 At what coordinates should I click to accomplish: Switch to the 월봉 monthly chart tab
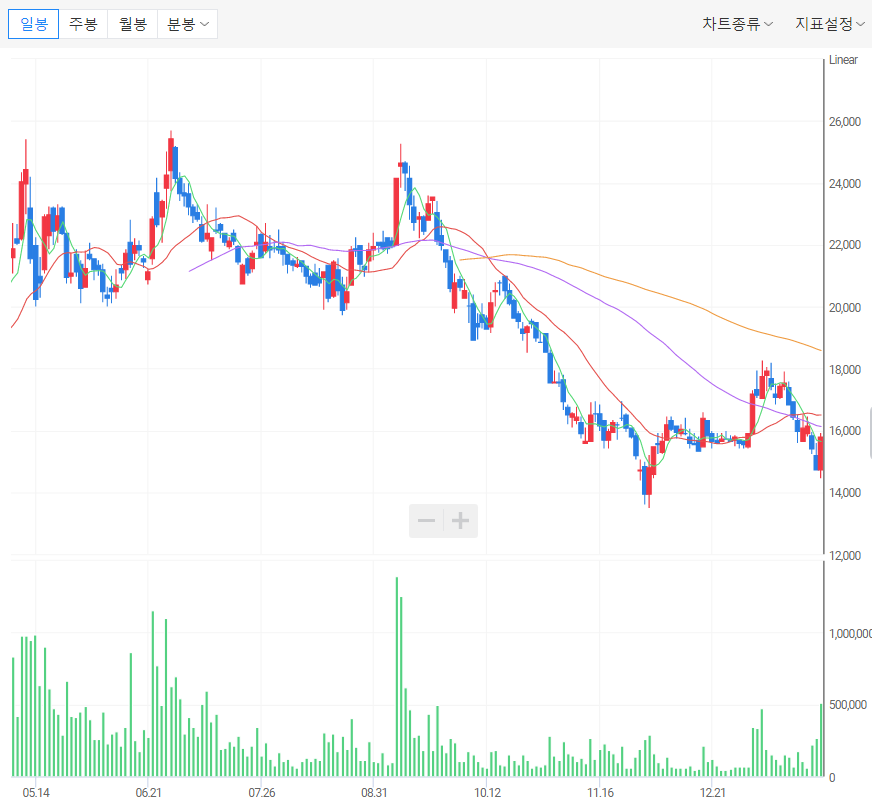132,24
